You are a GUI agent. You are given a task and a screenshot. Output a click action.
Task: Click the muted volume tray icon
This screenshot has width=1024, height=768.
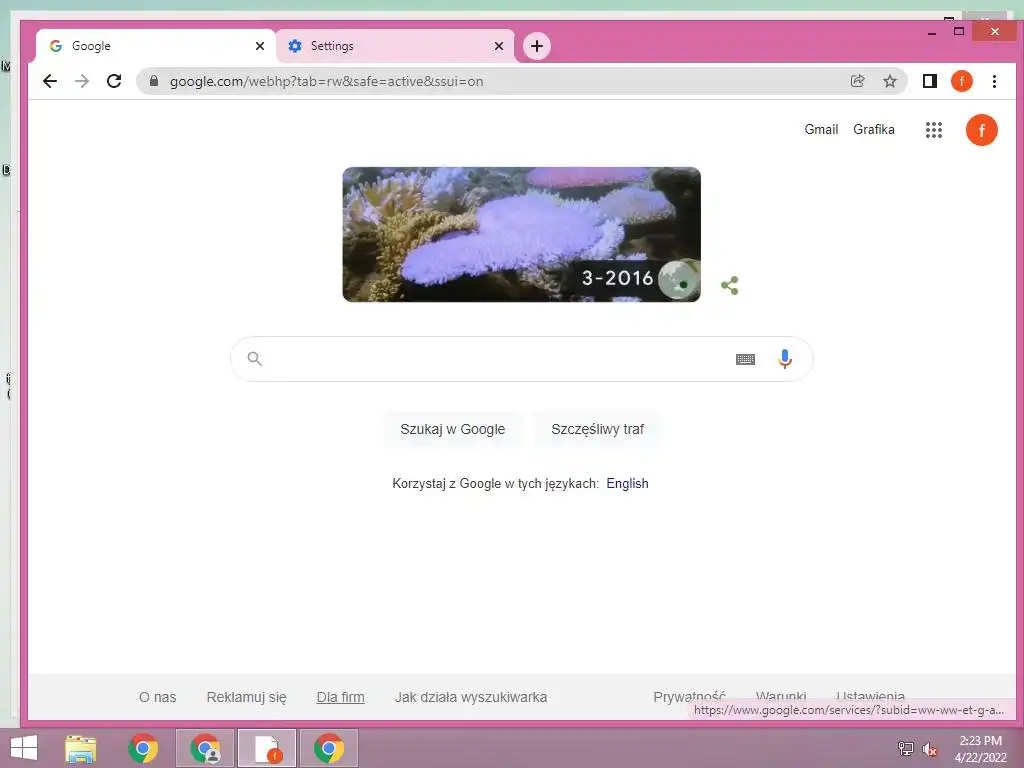click(x=929, y=749)
